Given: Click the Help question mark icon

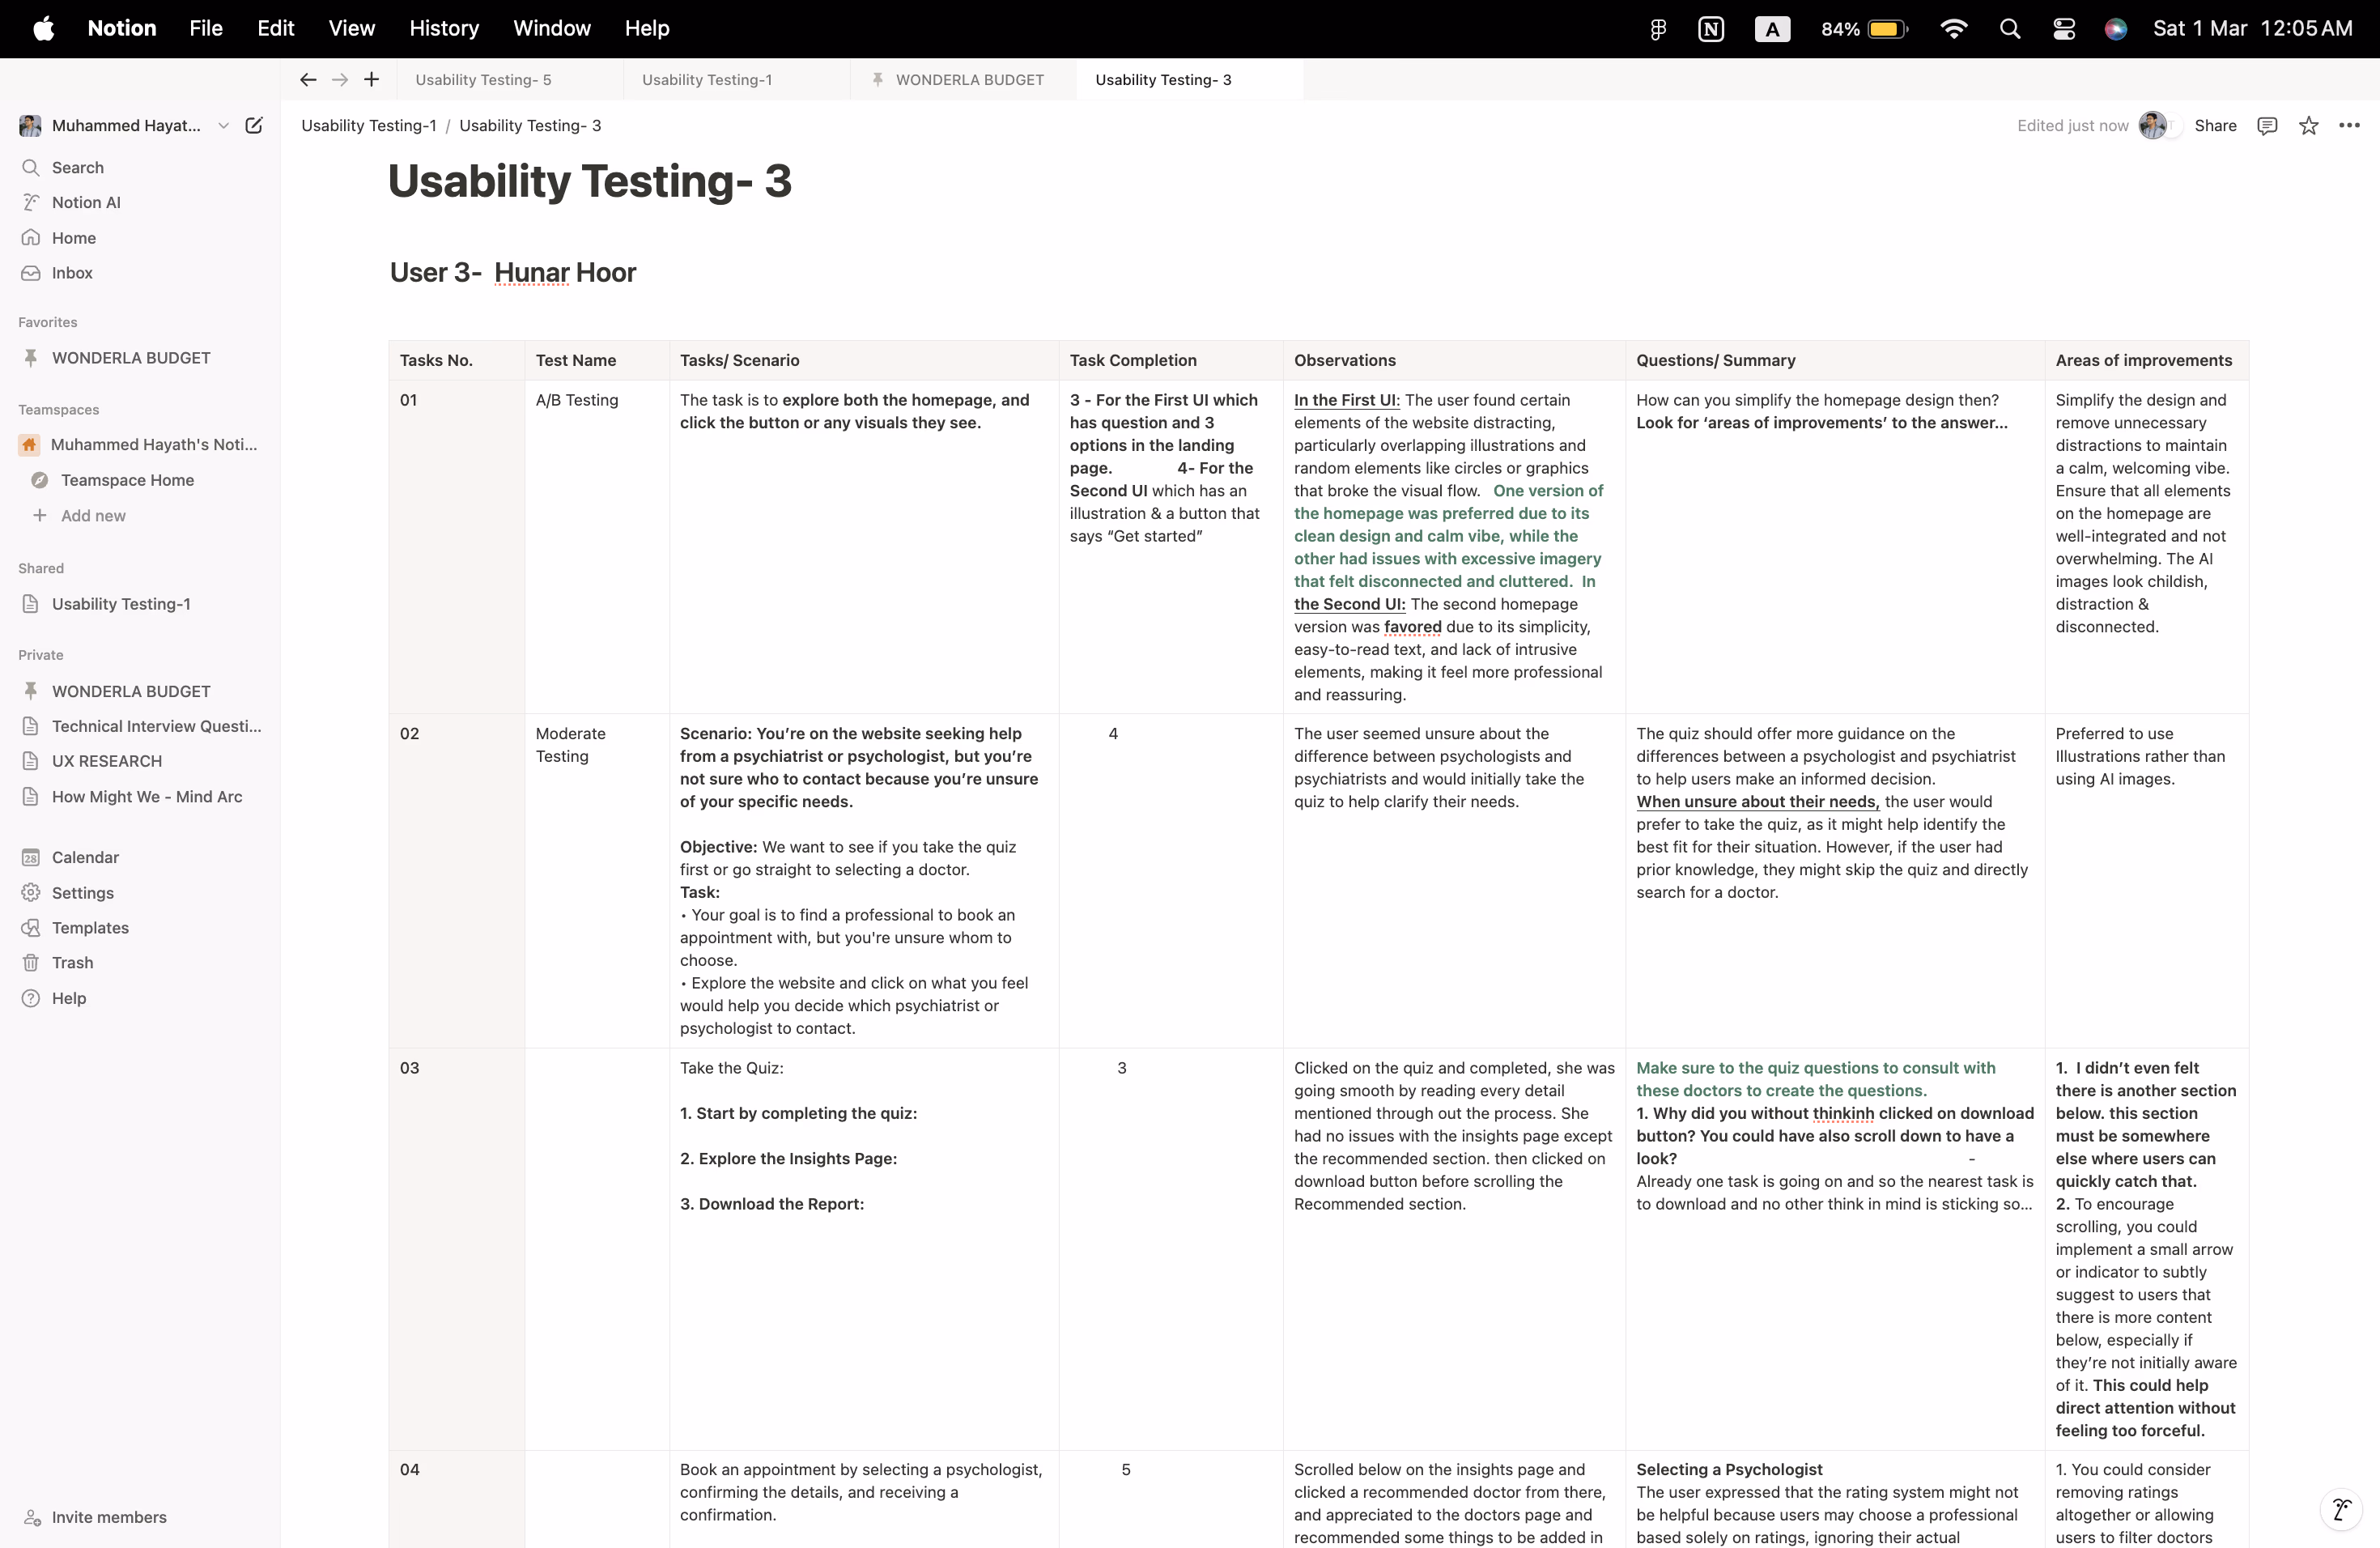Looking at the screenshot, I should click(31, 999).
